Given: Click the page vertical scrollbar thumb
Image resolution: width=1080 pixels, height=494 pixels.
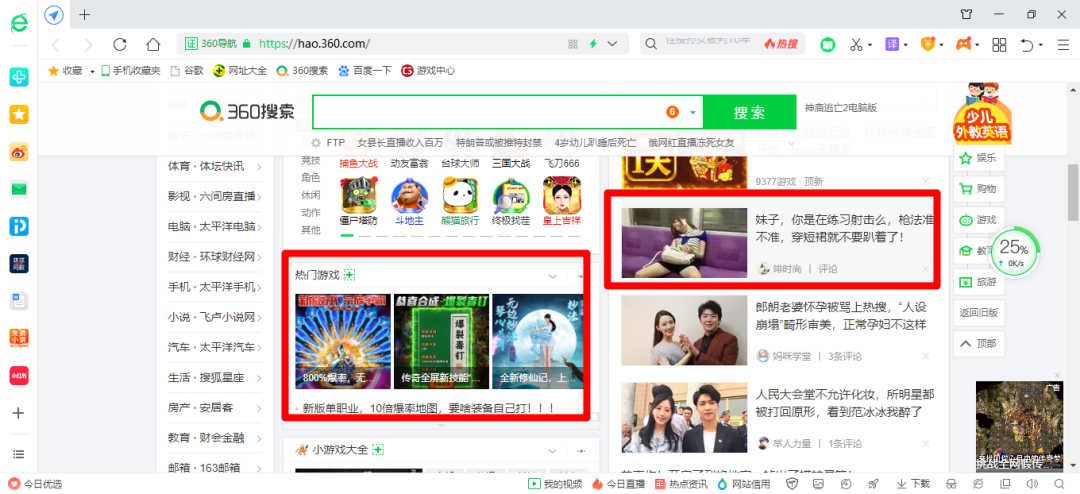Looking at the screenshot, I should 1073,193.
